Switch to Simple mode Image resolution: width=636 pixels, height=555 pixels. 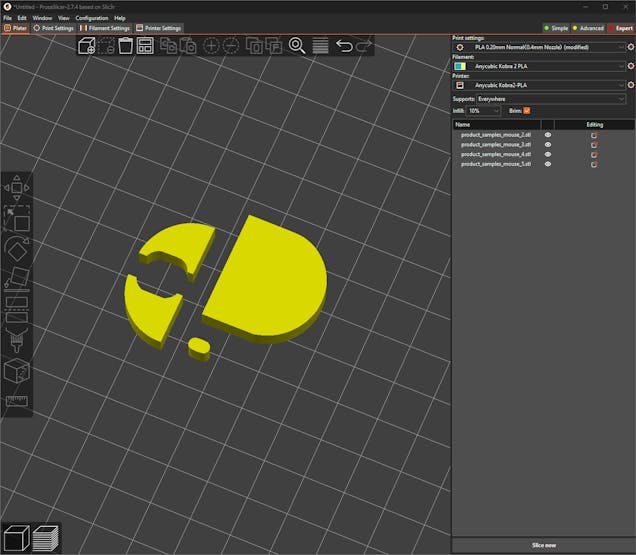pos(556,28)
